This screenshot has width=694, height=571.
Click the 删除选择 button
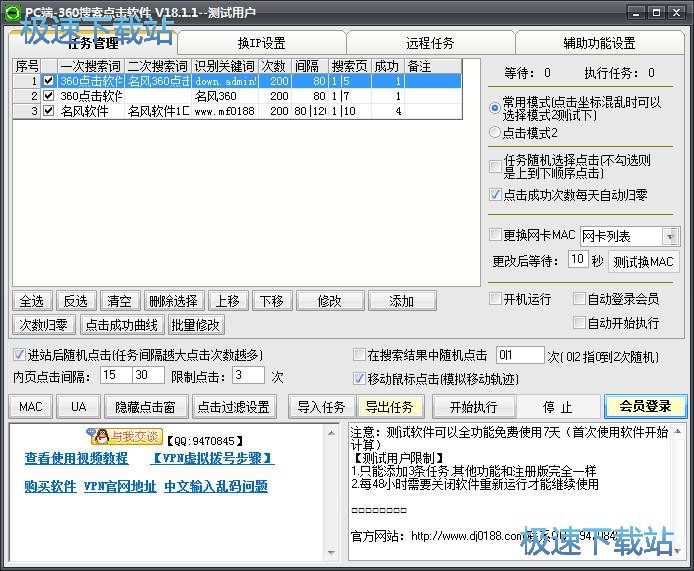coord(174,301)
